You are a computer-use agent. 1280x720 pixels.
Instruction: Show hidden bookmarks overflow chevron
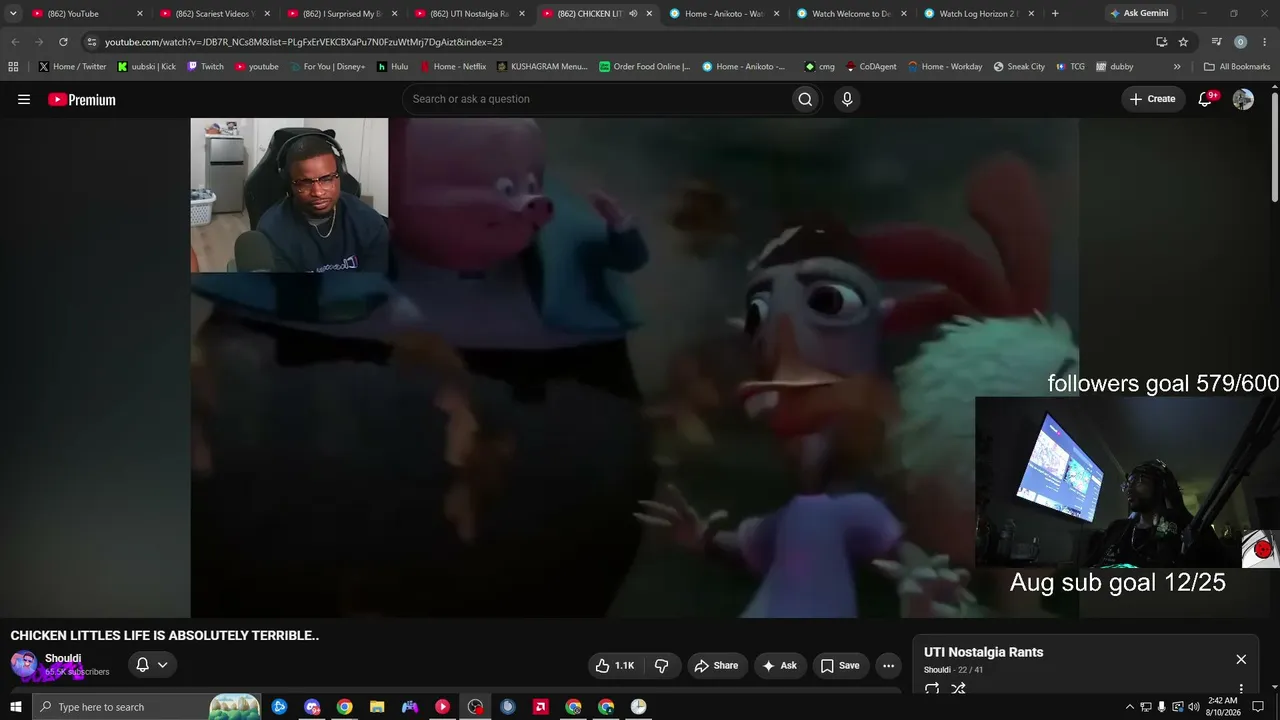pos(1177,67)
